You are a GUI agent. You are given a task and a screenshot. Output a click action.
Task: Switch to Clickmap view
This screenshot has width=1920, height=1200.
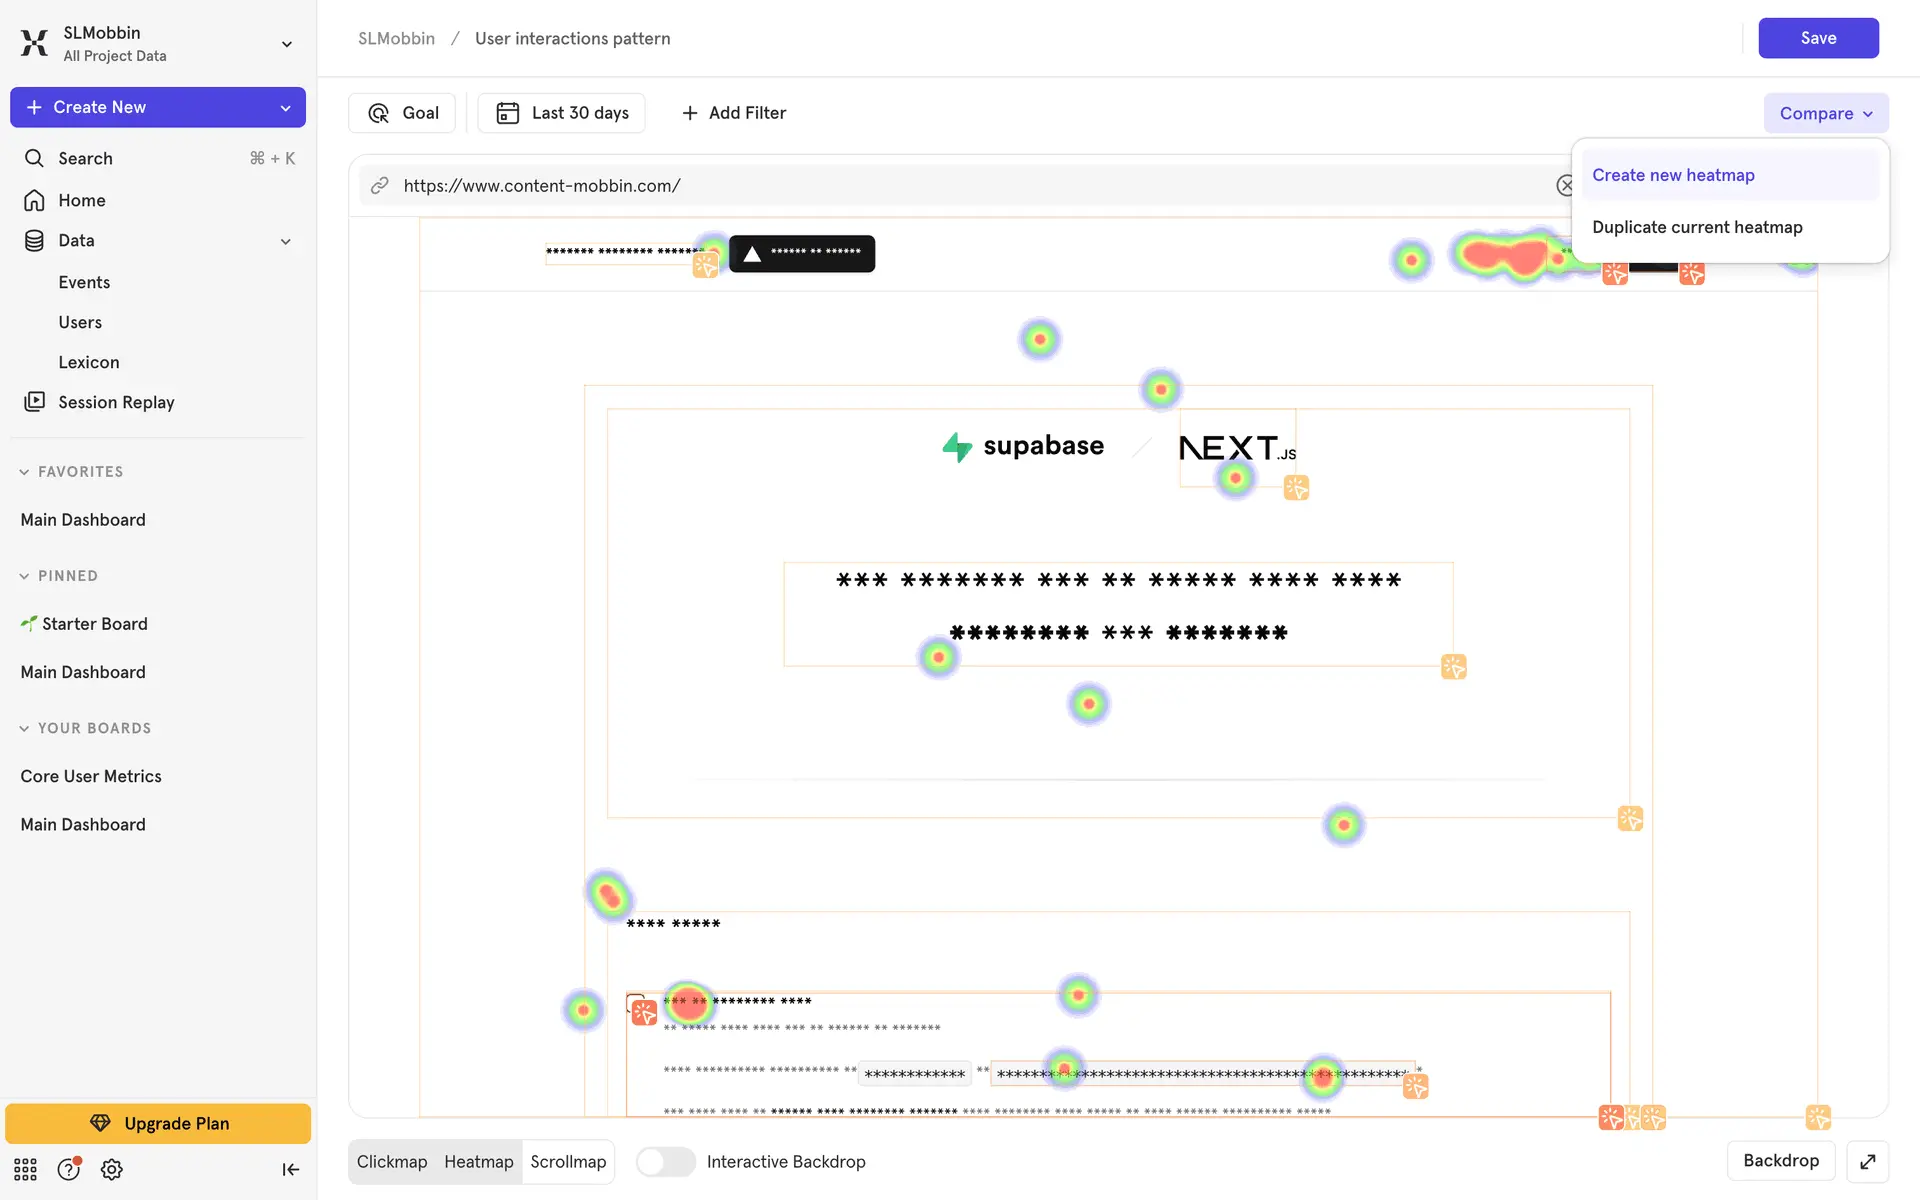(391, 1161)
